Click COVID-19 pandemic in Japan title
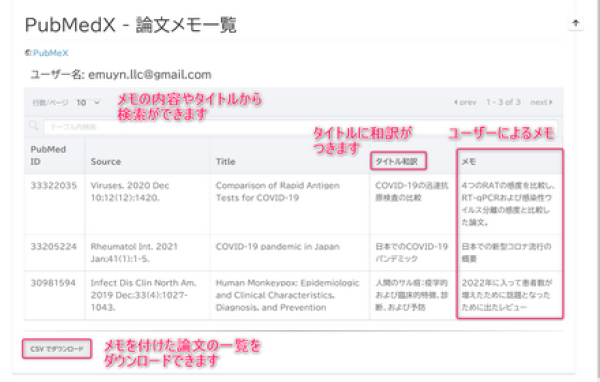 coord(277,247)
